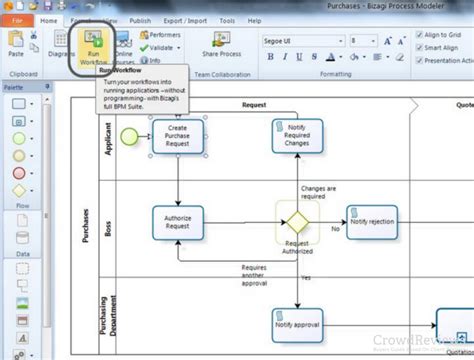Open Online Courses in the ribbon
Viewport: 474px width, 360px height.
coord(124,47)
